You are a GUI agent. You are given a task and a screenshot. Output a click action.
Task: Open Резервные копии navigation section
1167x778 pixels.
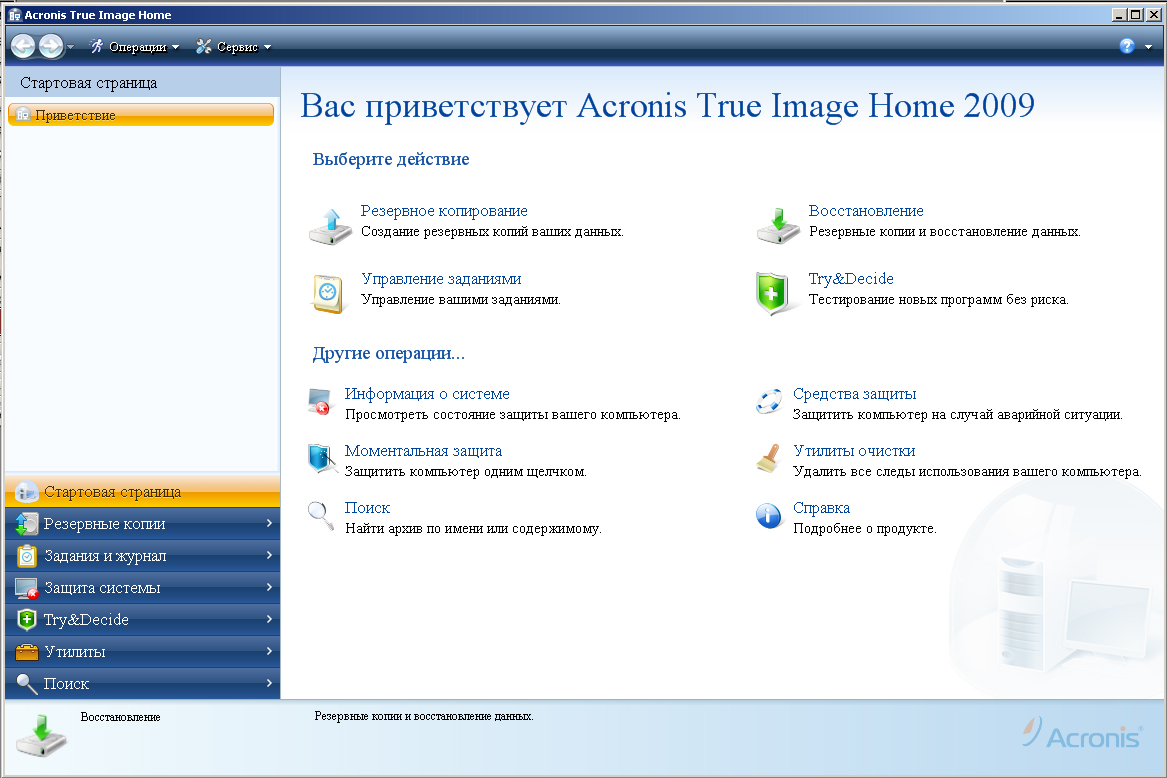click(142, 523)
